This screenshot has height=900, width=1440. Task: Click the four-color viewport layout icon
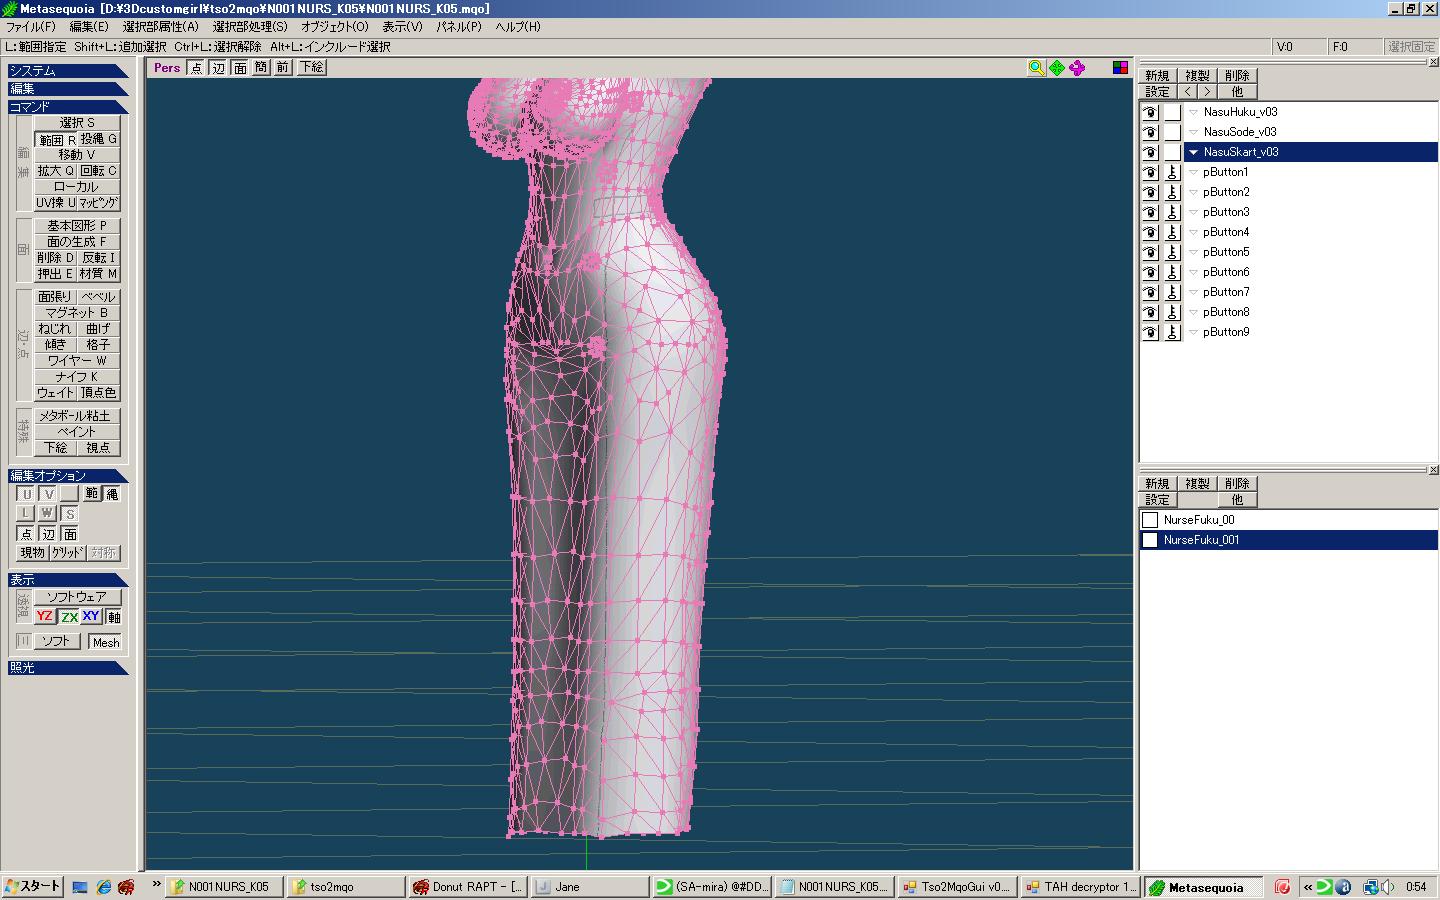click(x=1120, y=67)
